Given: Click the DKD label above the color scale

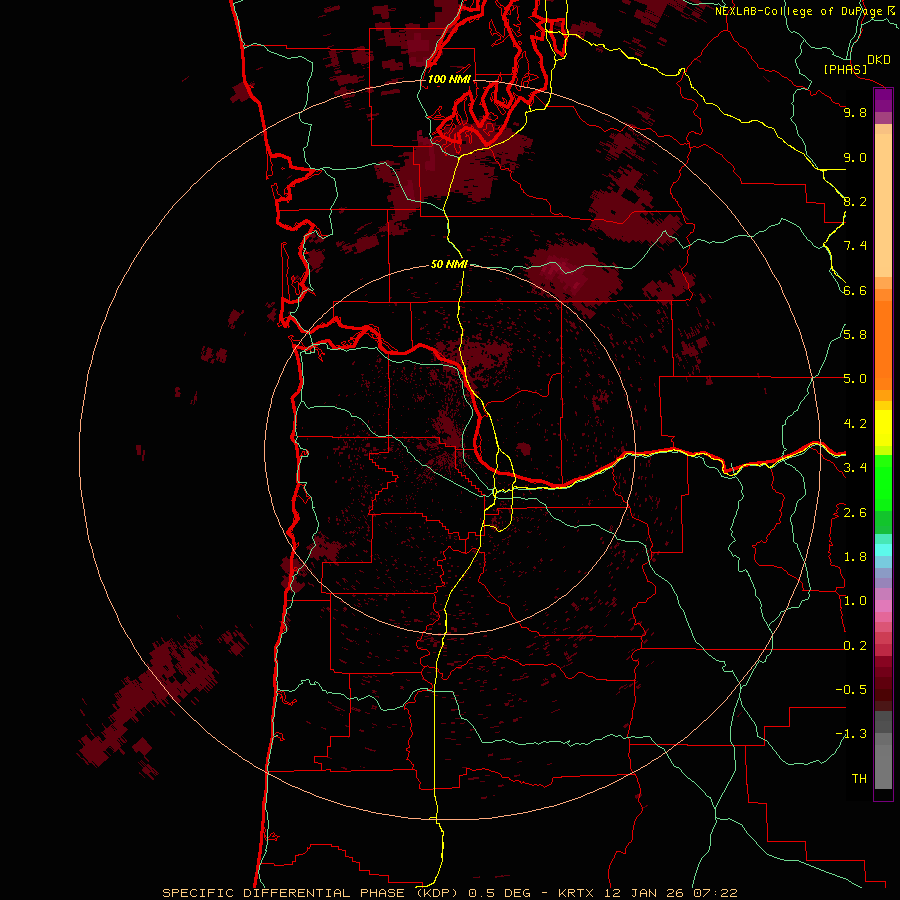Looking at the screenshot, I should click(879, 60).
